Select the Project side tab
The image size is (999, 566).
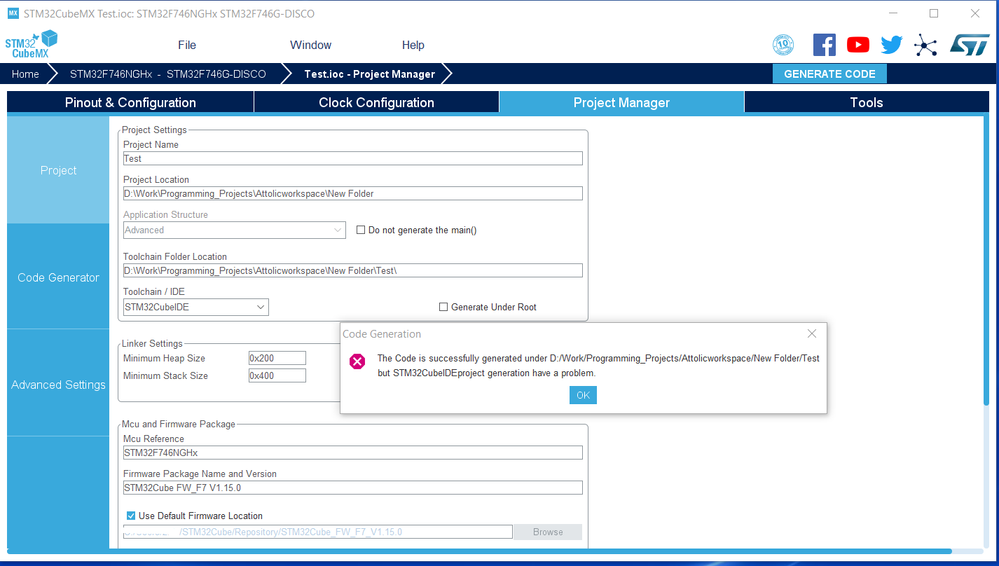coord(58,170)
